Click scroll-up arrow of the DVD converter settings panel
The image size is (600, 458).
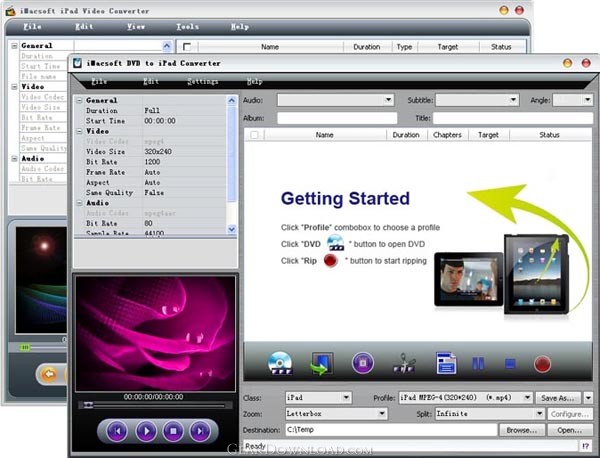pyautogui.click(x=232, y=101)
